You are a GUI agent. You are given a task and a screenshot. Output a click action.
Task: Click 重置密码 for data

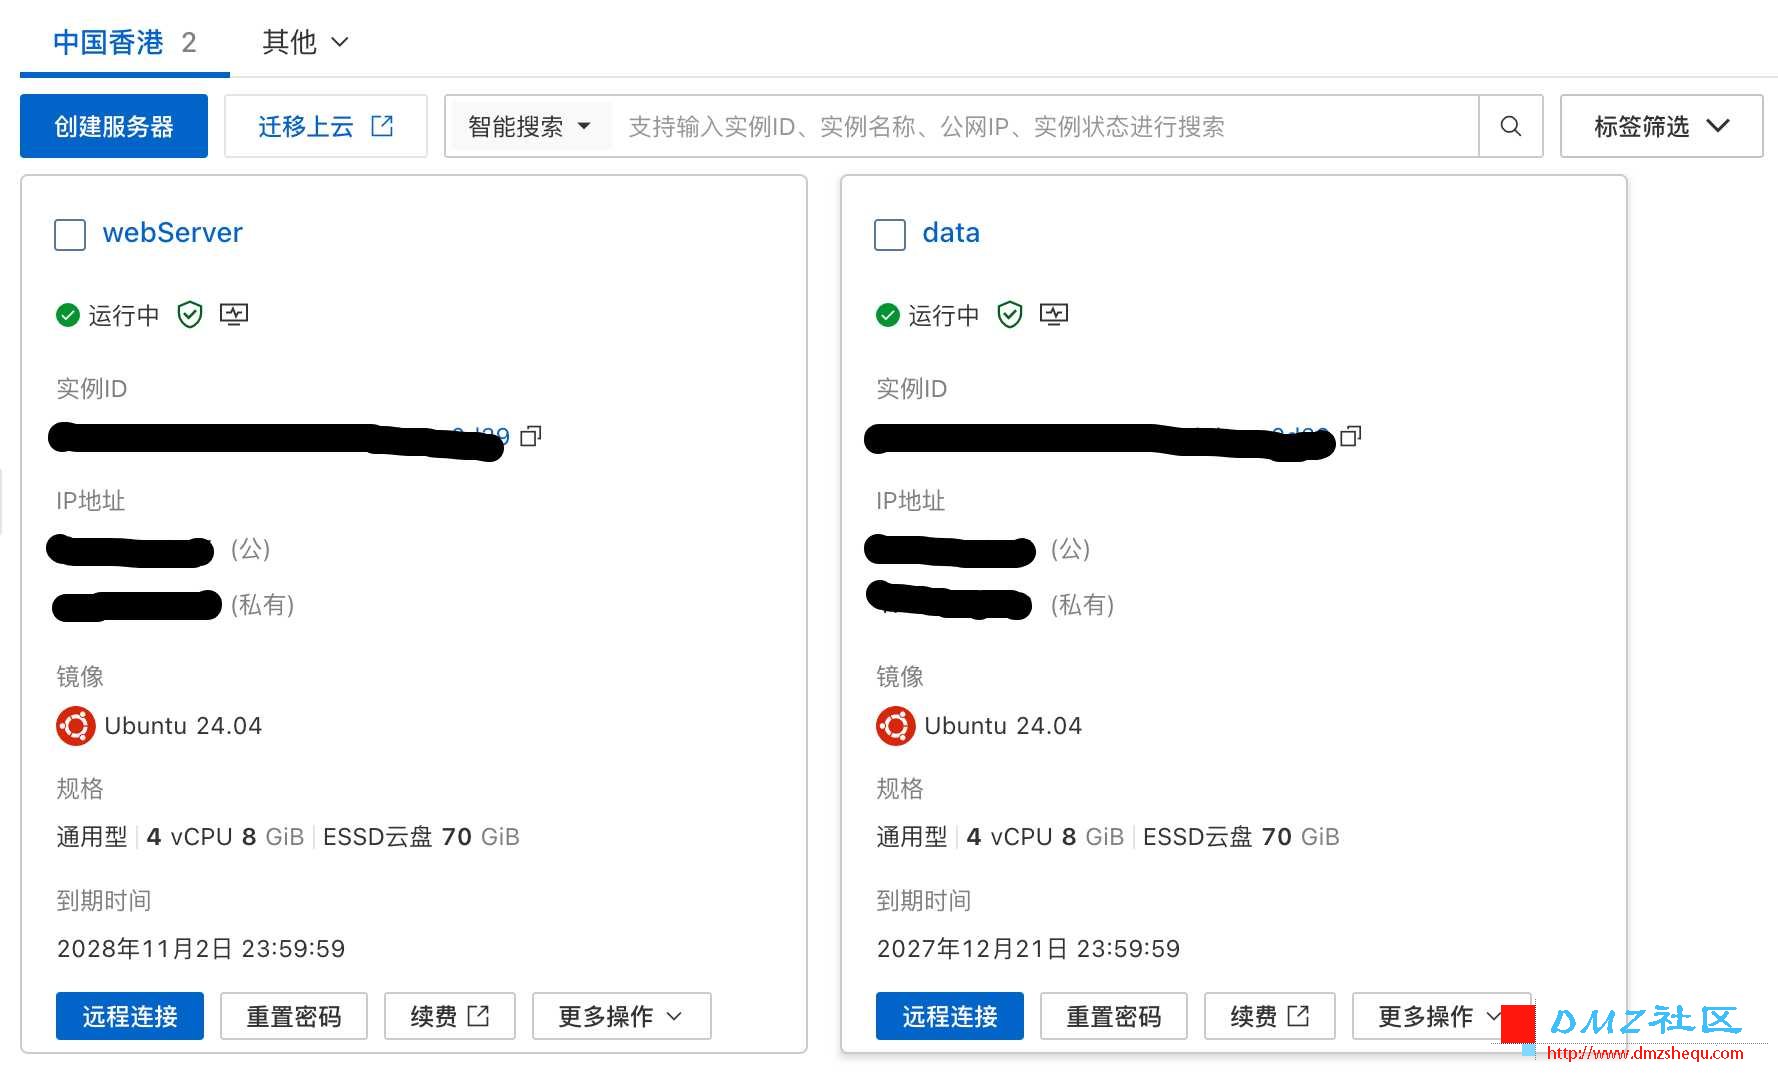tap(1114, 1016)
